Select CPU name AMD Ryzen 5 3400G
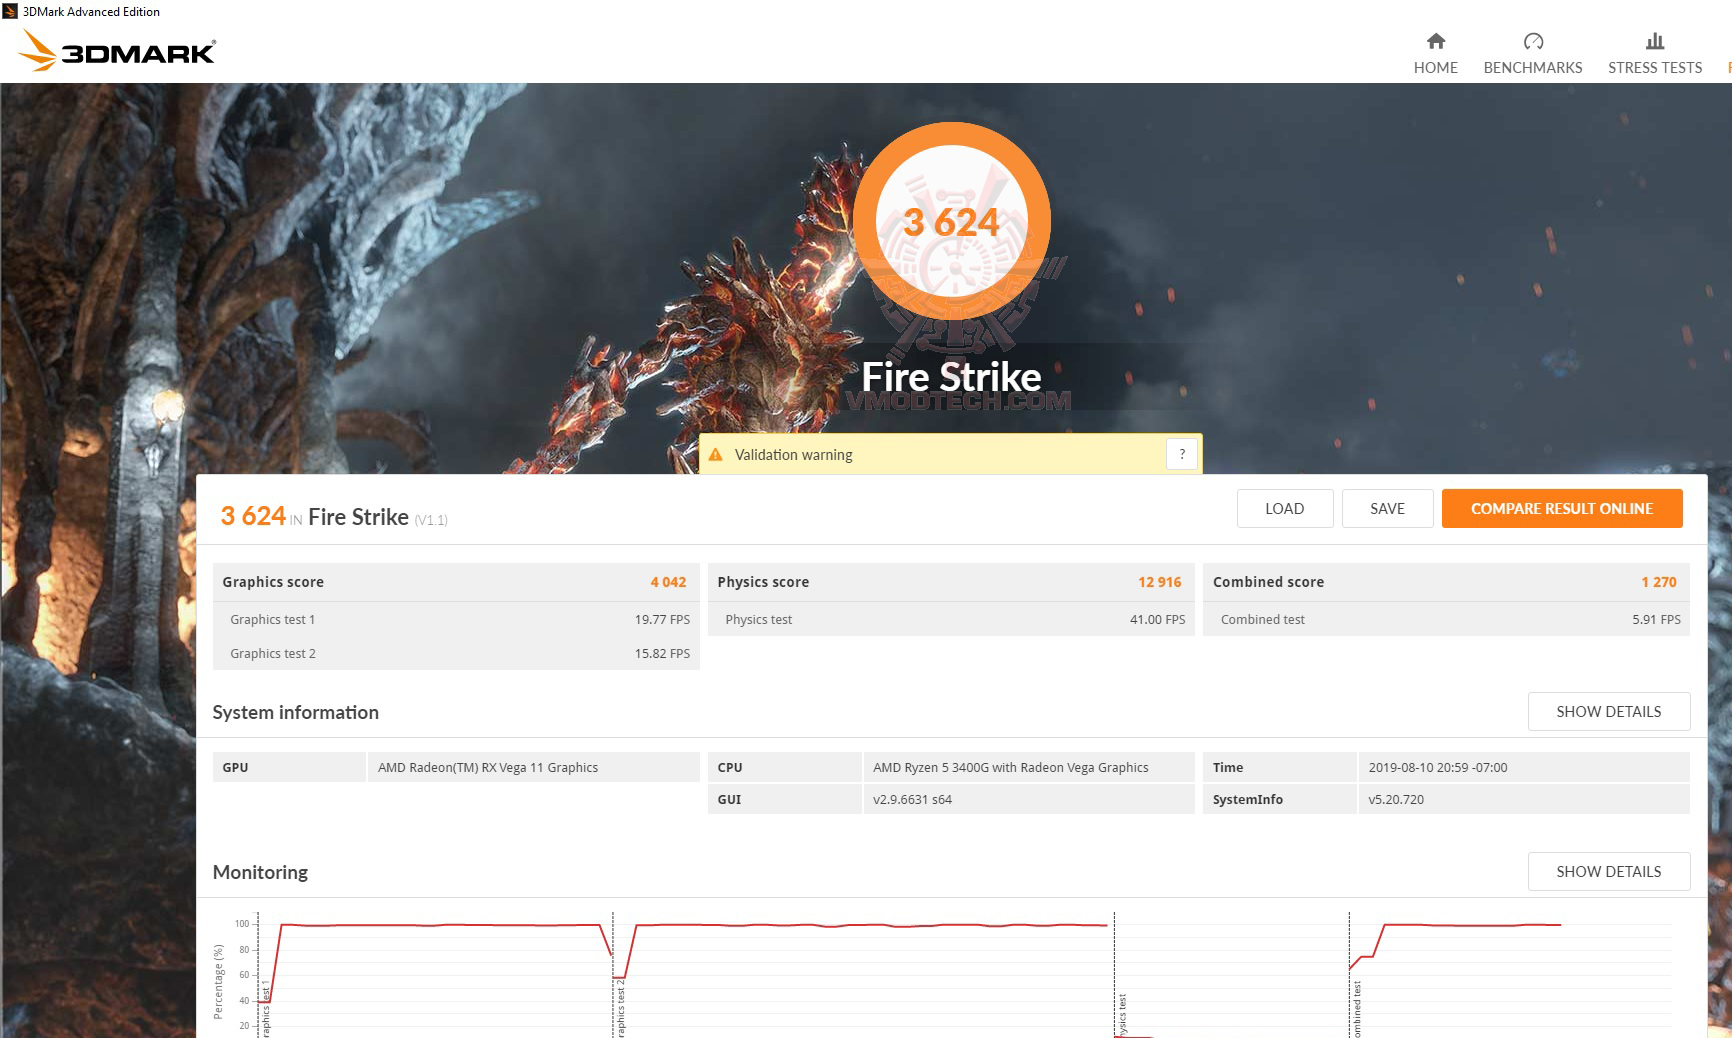 (x=1010, y=768)
